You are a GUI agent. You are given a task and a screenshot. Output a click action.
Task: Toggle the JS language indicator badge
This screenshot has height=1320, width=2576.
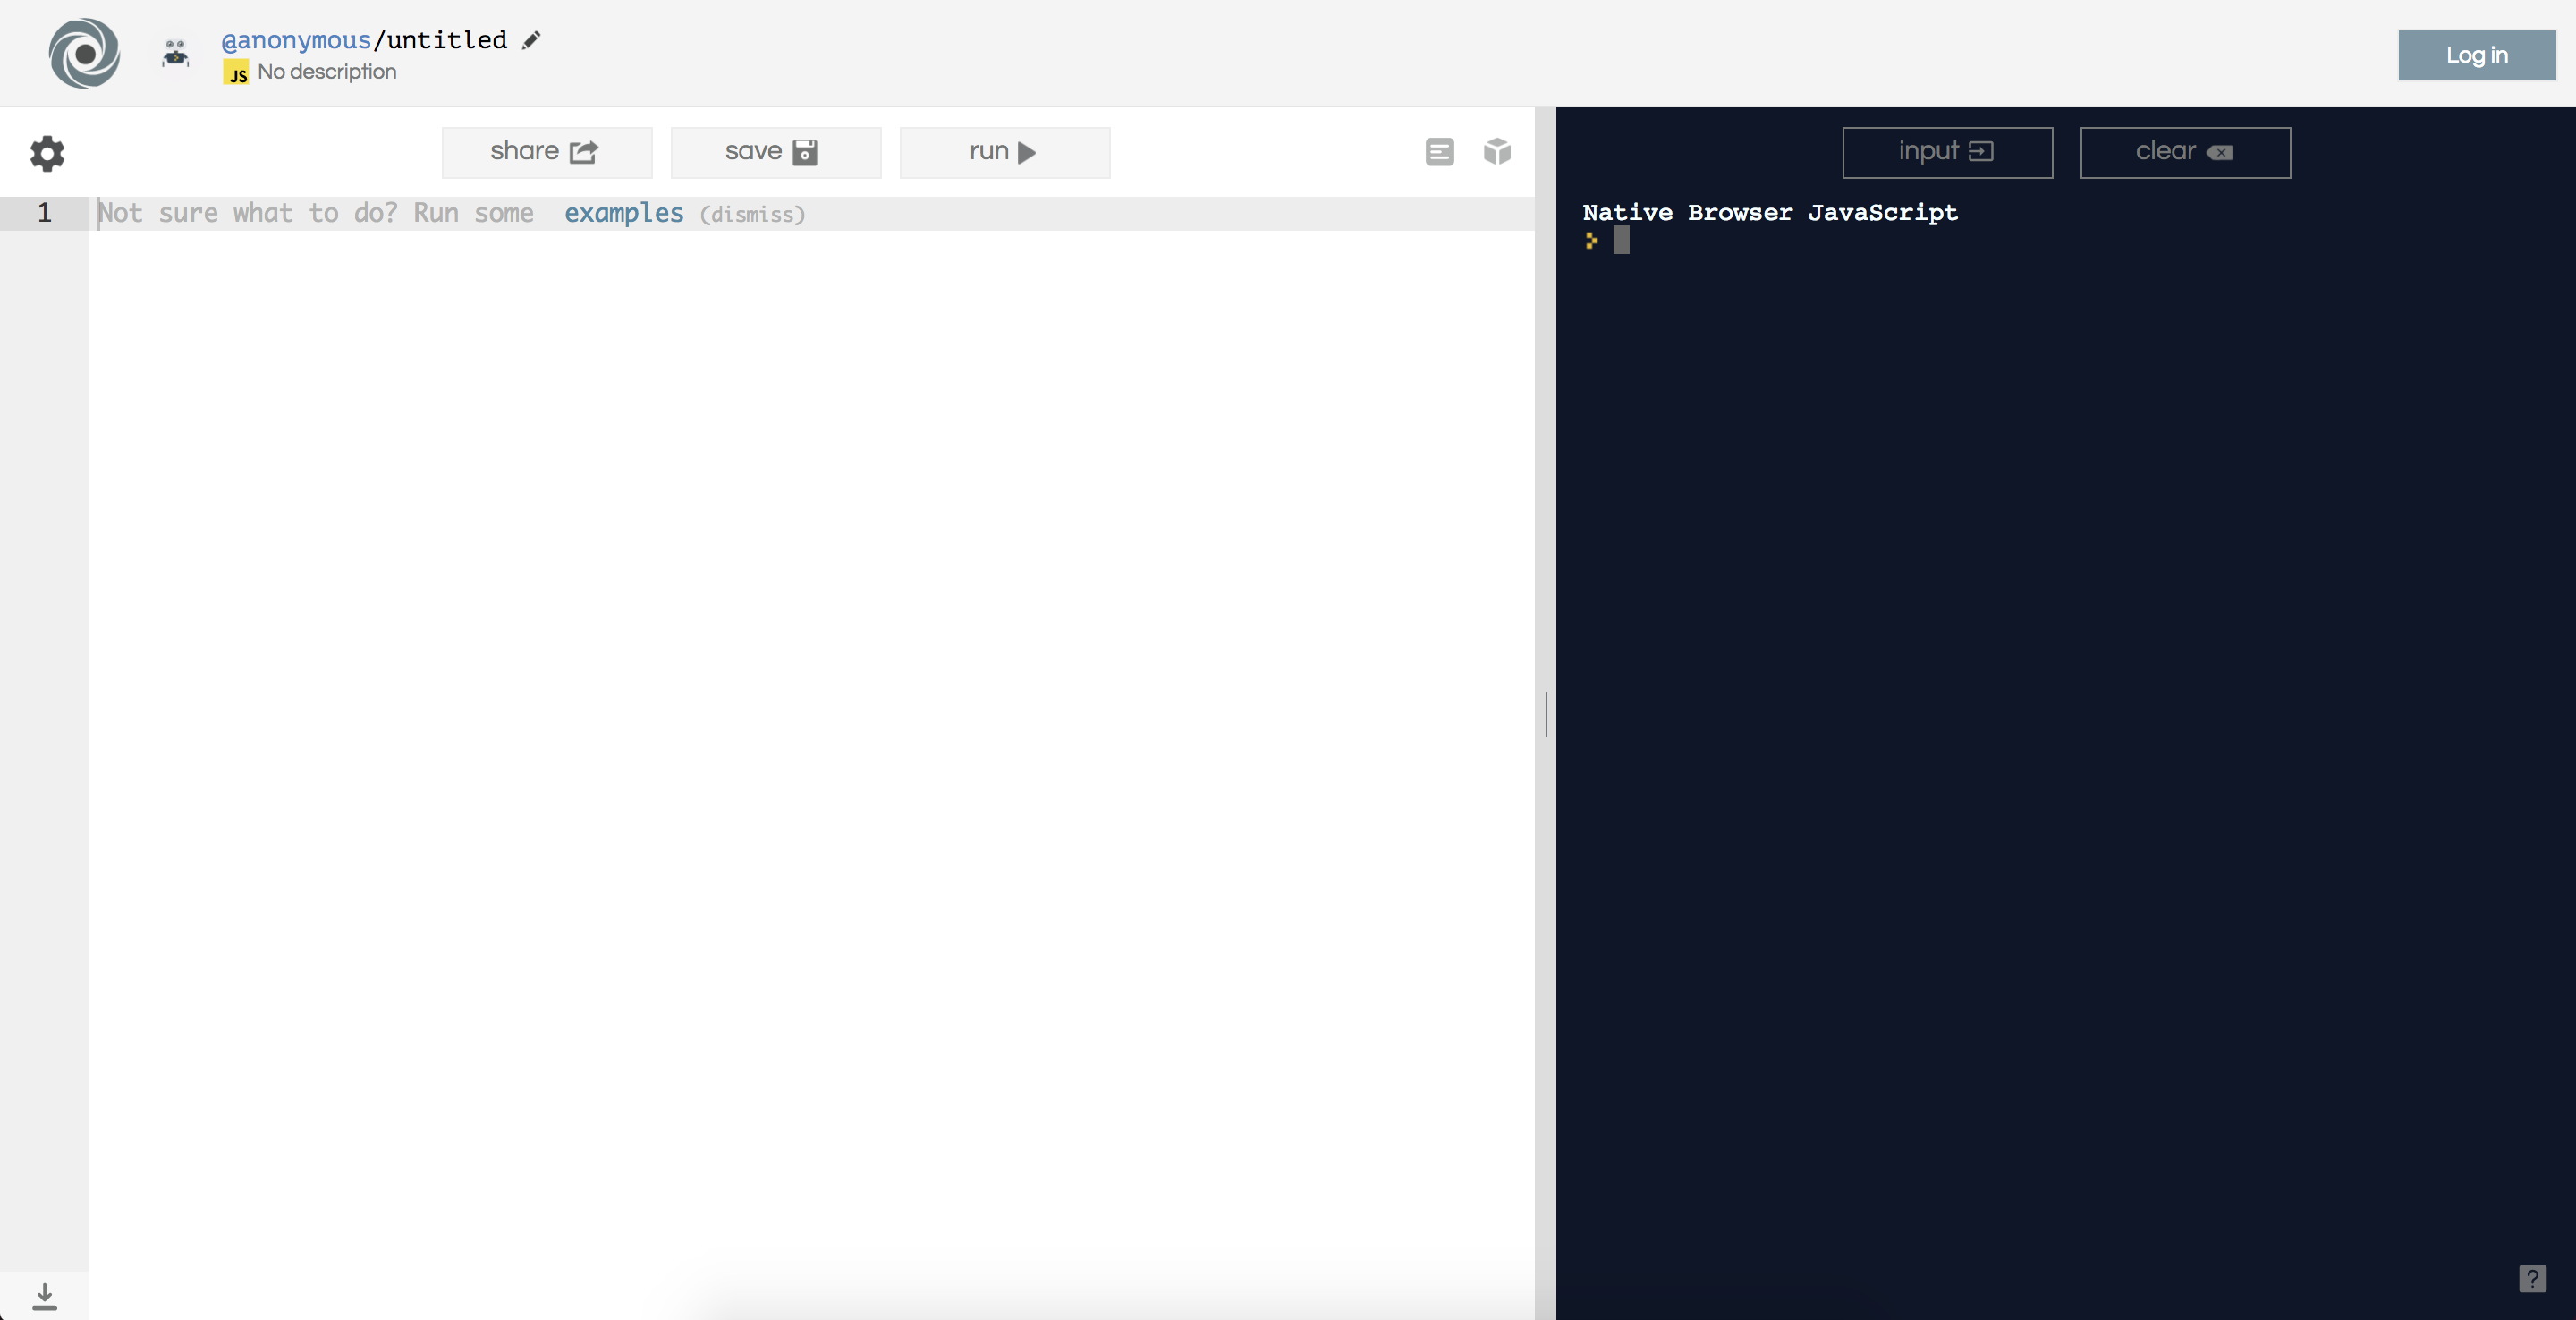point(237,71)
